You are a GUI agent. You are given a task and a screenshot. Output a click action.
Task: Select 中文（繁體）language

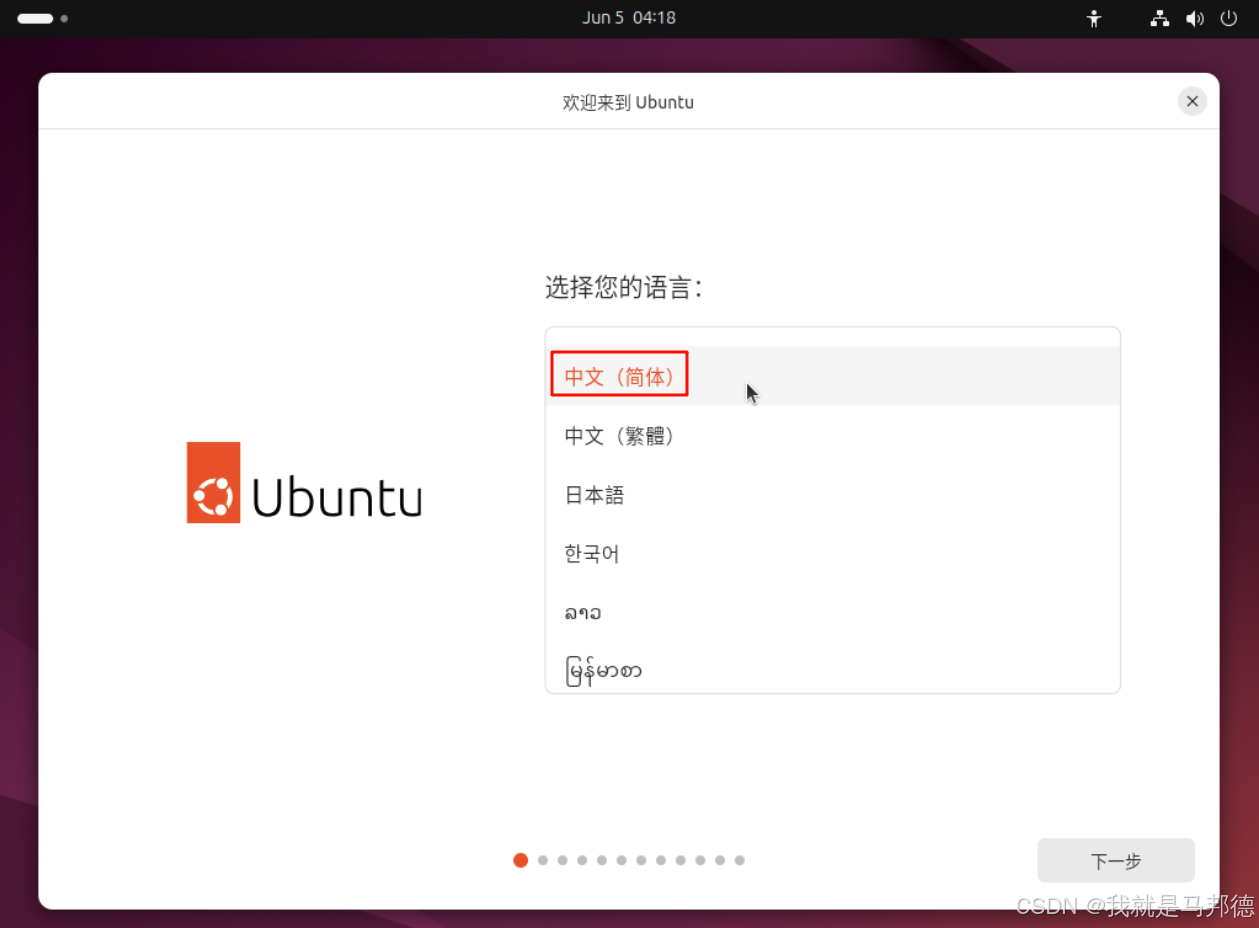pyautogui.click(x=832, y=435)
